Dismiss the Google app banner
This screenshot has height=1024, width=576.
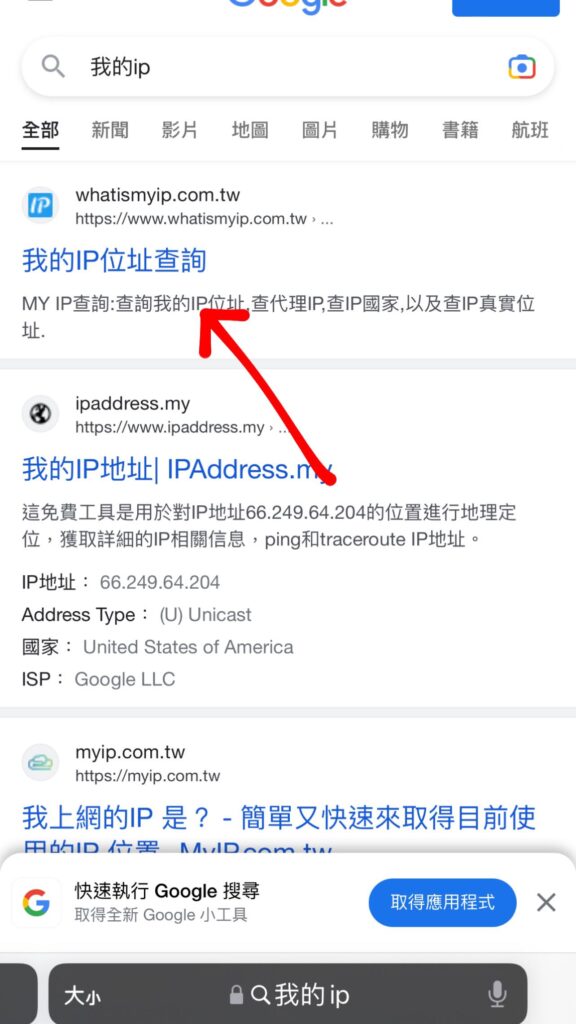point(546,903)
